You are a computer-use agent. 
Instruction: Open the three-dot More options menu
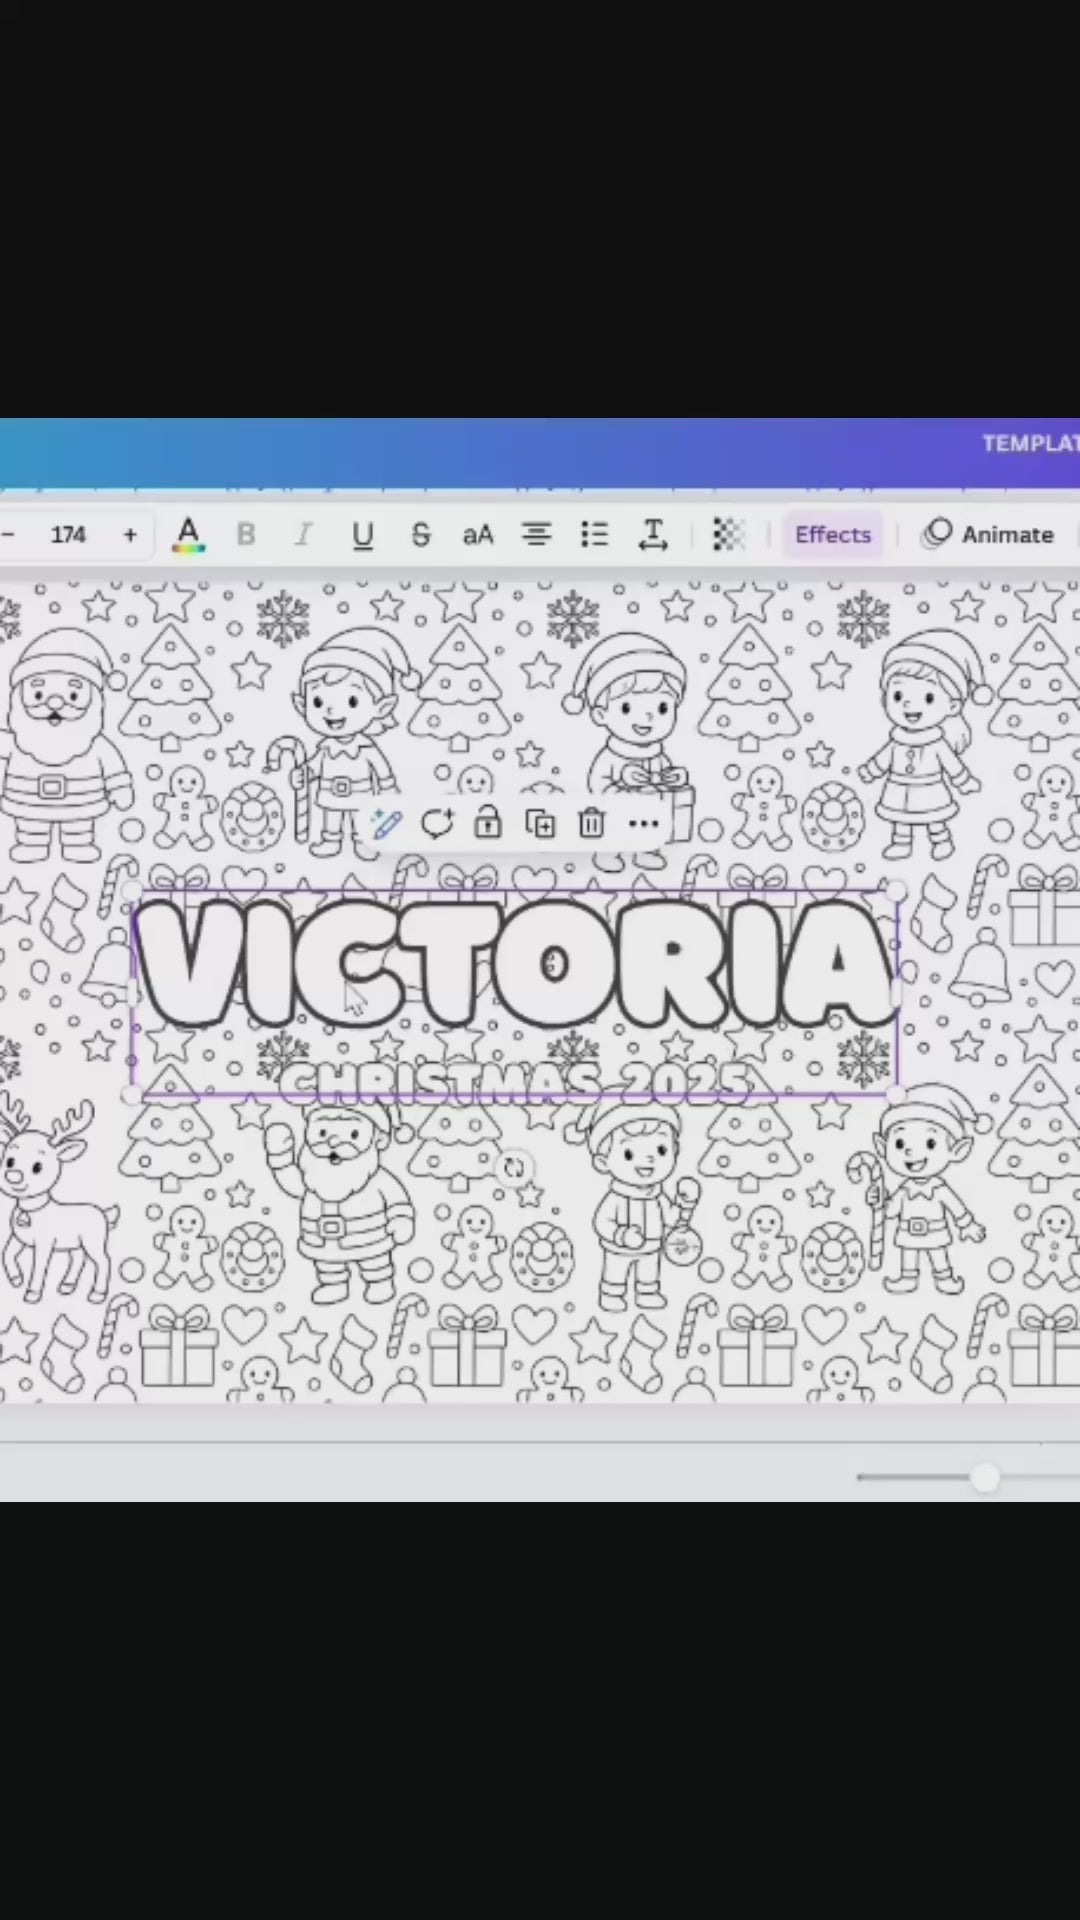pyautogui.click(x=644, y=824)
